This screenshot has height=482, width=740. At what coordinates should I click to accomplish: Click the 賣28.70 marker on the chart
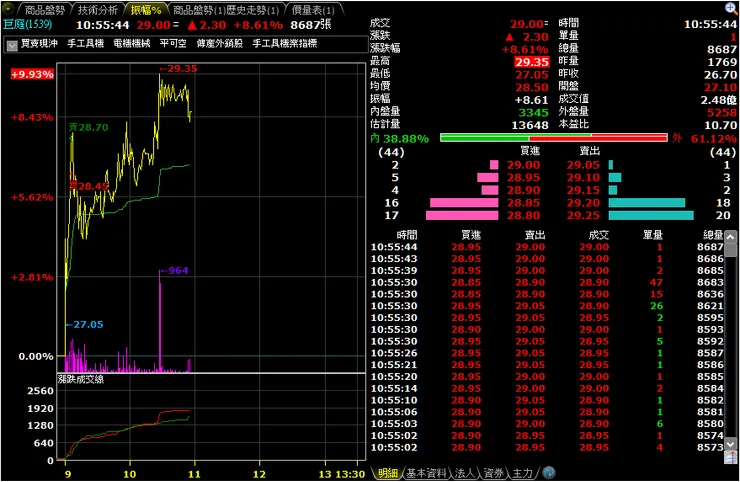[88, 127]
